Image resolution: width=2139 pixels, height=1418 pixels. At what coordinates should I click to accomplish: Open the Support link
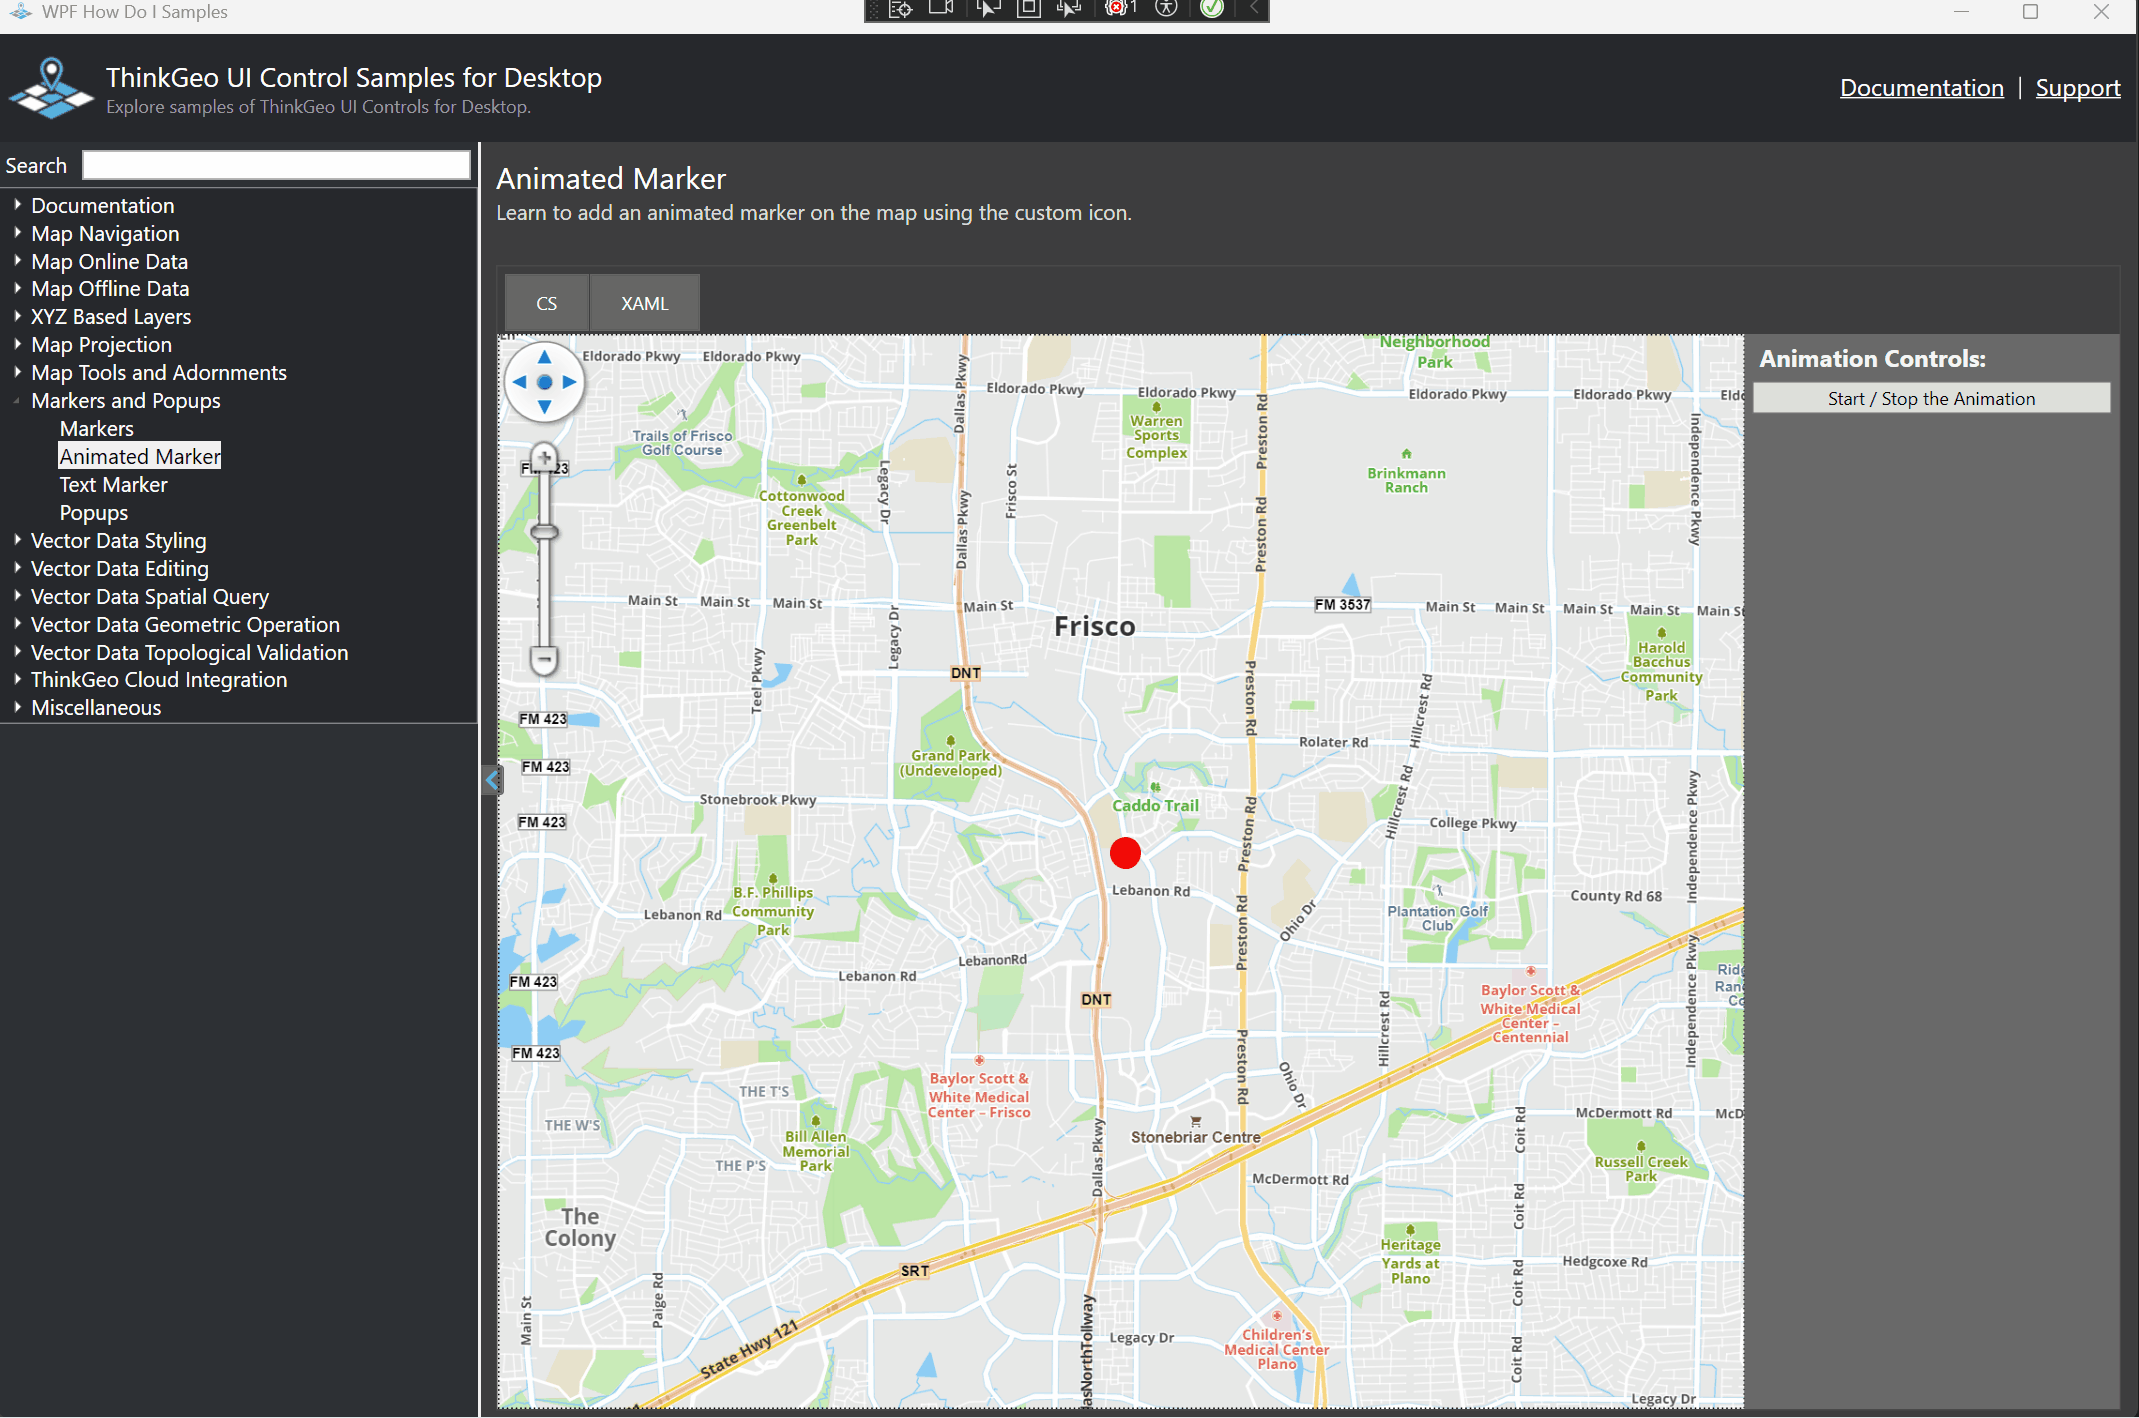pos(2077,88)
